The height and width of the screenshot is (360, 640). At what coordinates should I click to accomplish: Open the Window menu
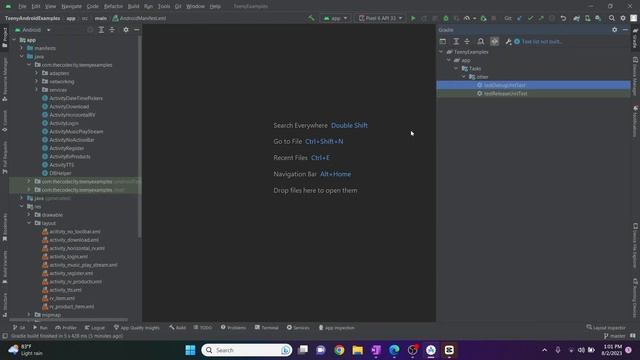click(195, 6)
